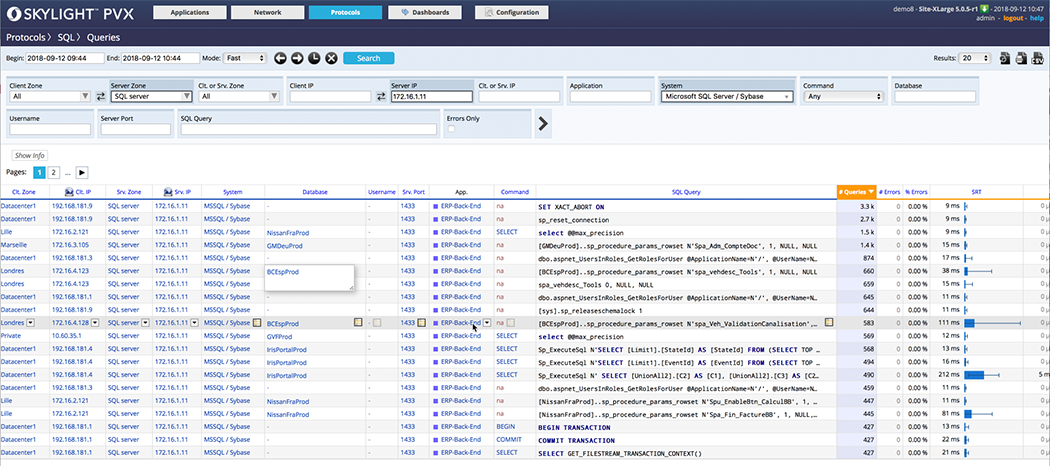The image size is (1050, 466).
Task: Click the BCEspProd tooltip text box
Action: coord(309,278)
